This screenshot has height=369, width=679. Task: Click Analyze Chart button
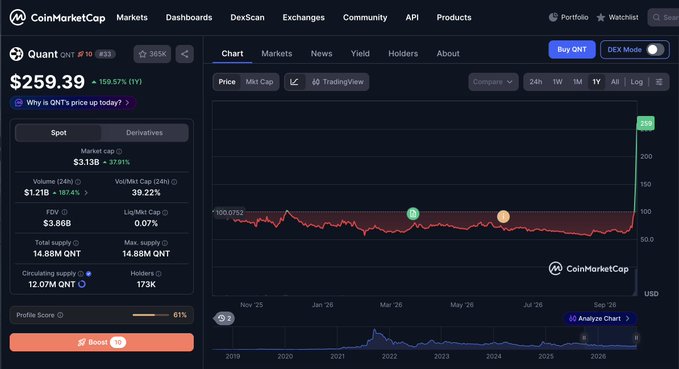point(599,319)
